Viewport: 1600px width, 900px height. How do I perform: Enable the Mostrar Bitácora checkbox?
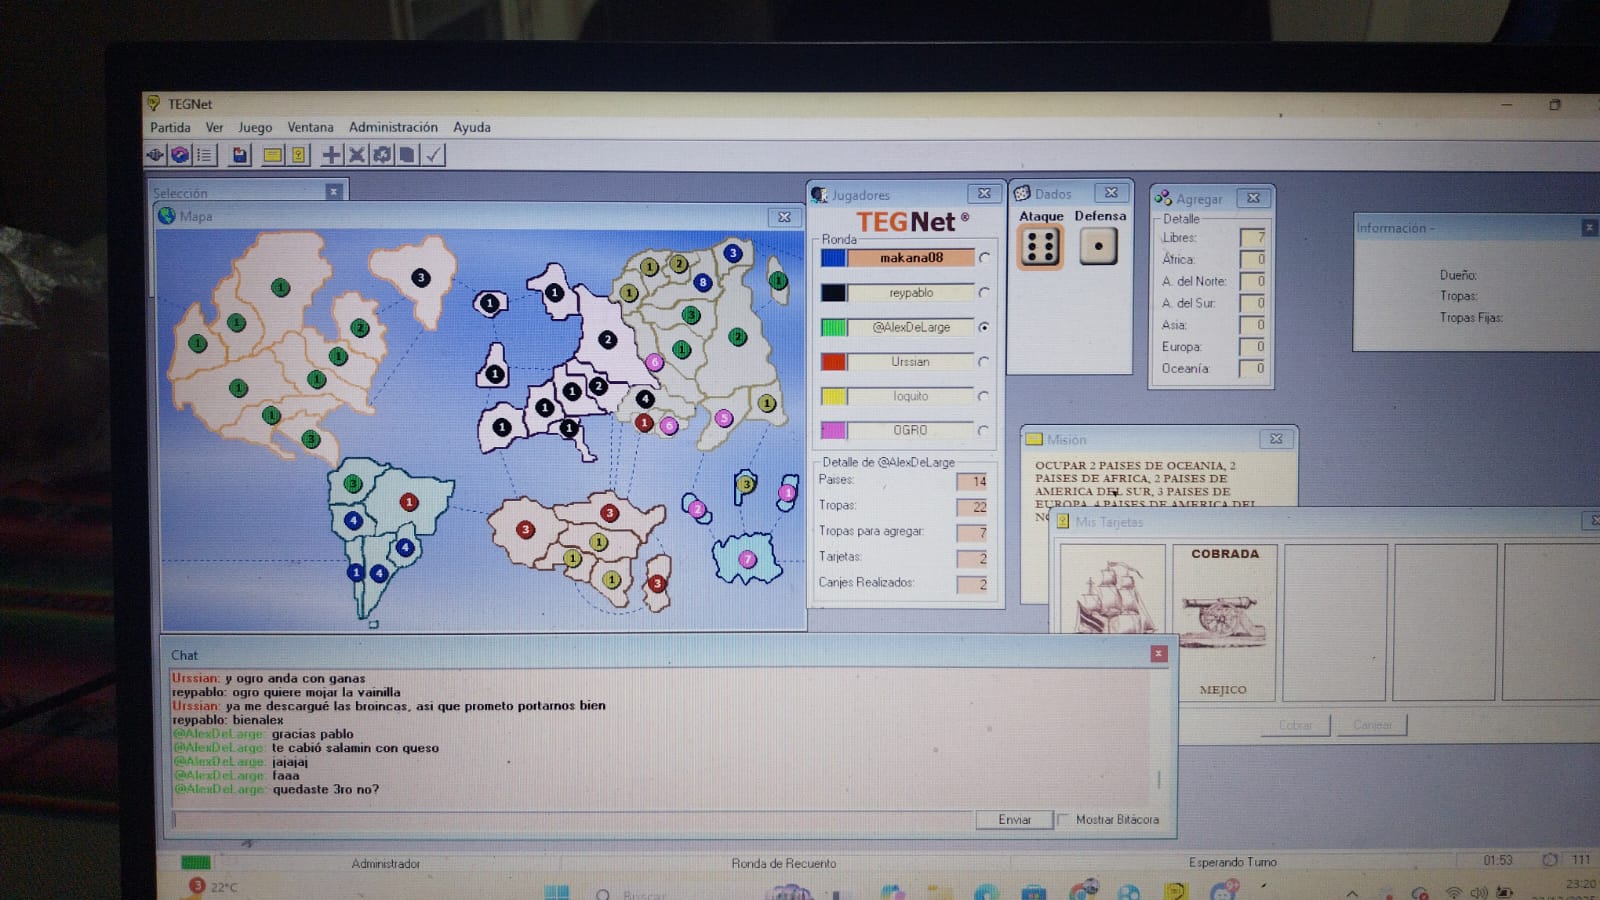click(x=1063, y=819)
